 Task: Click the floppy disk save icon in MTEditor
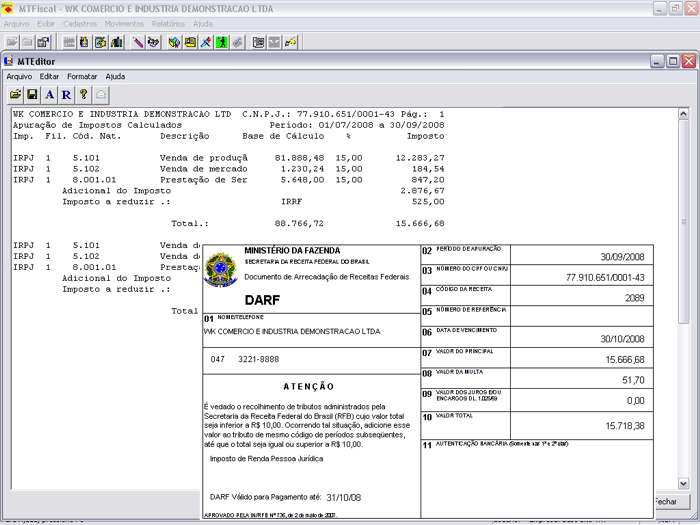click(32, 94)
